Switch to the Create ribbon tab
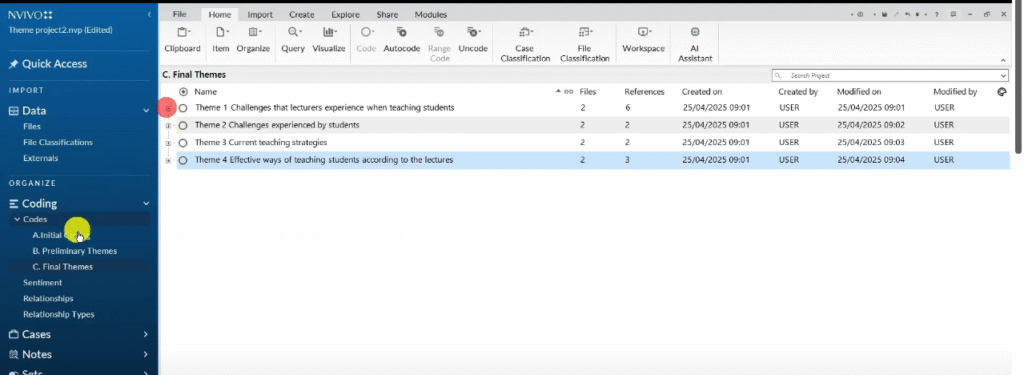 (302, 14)
